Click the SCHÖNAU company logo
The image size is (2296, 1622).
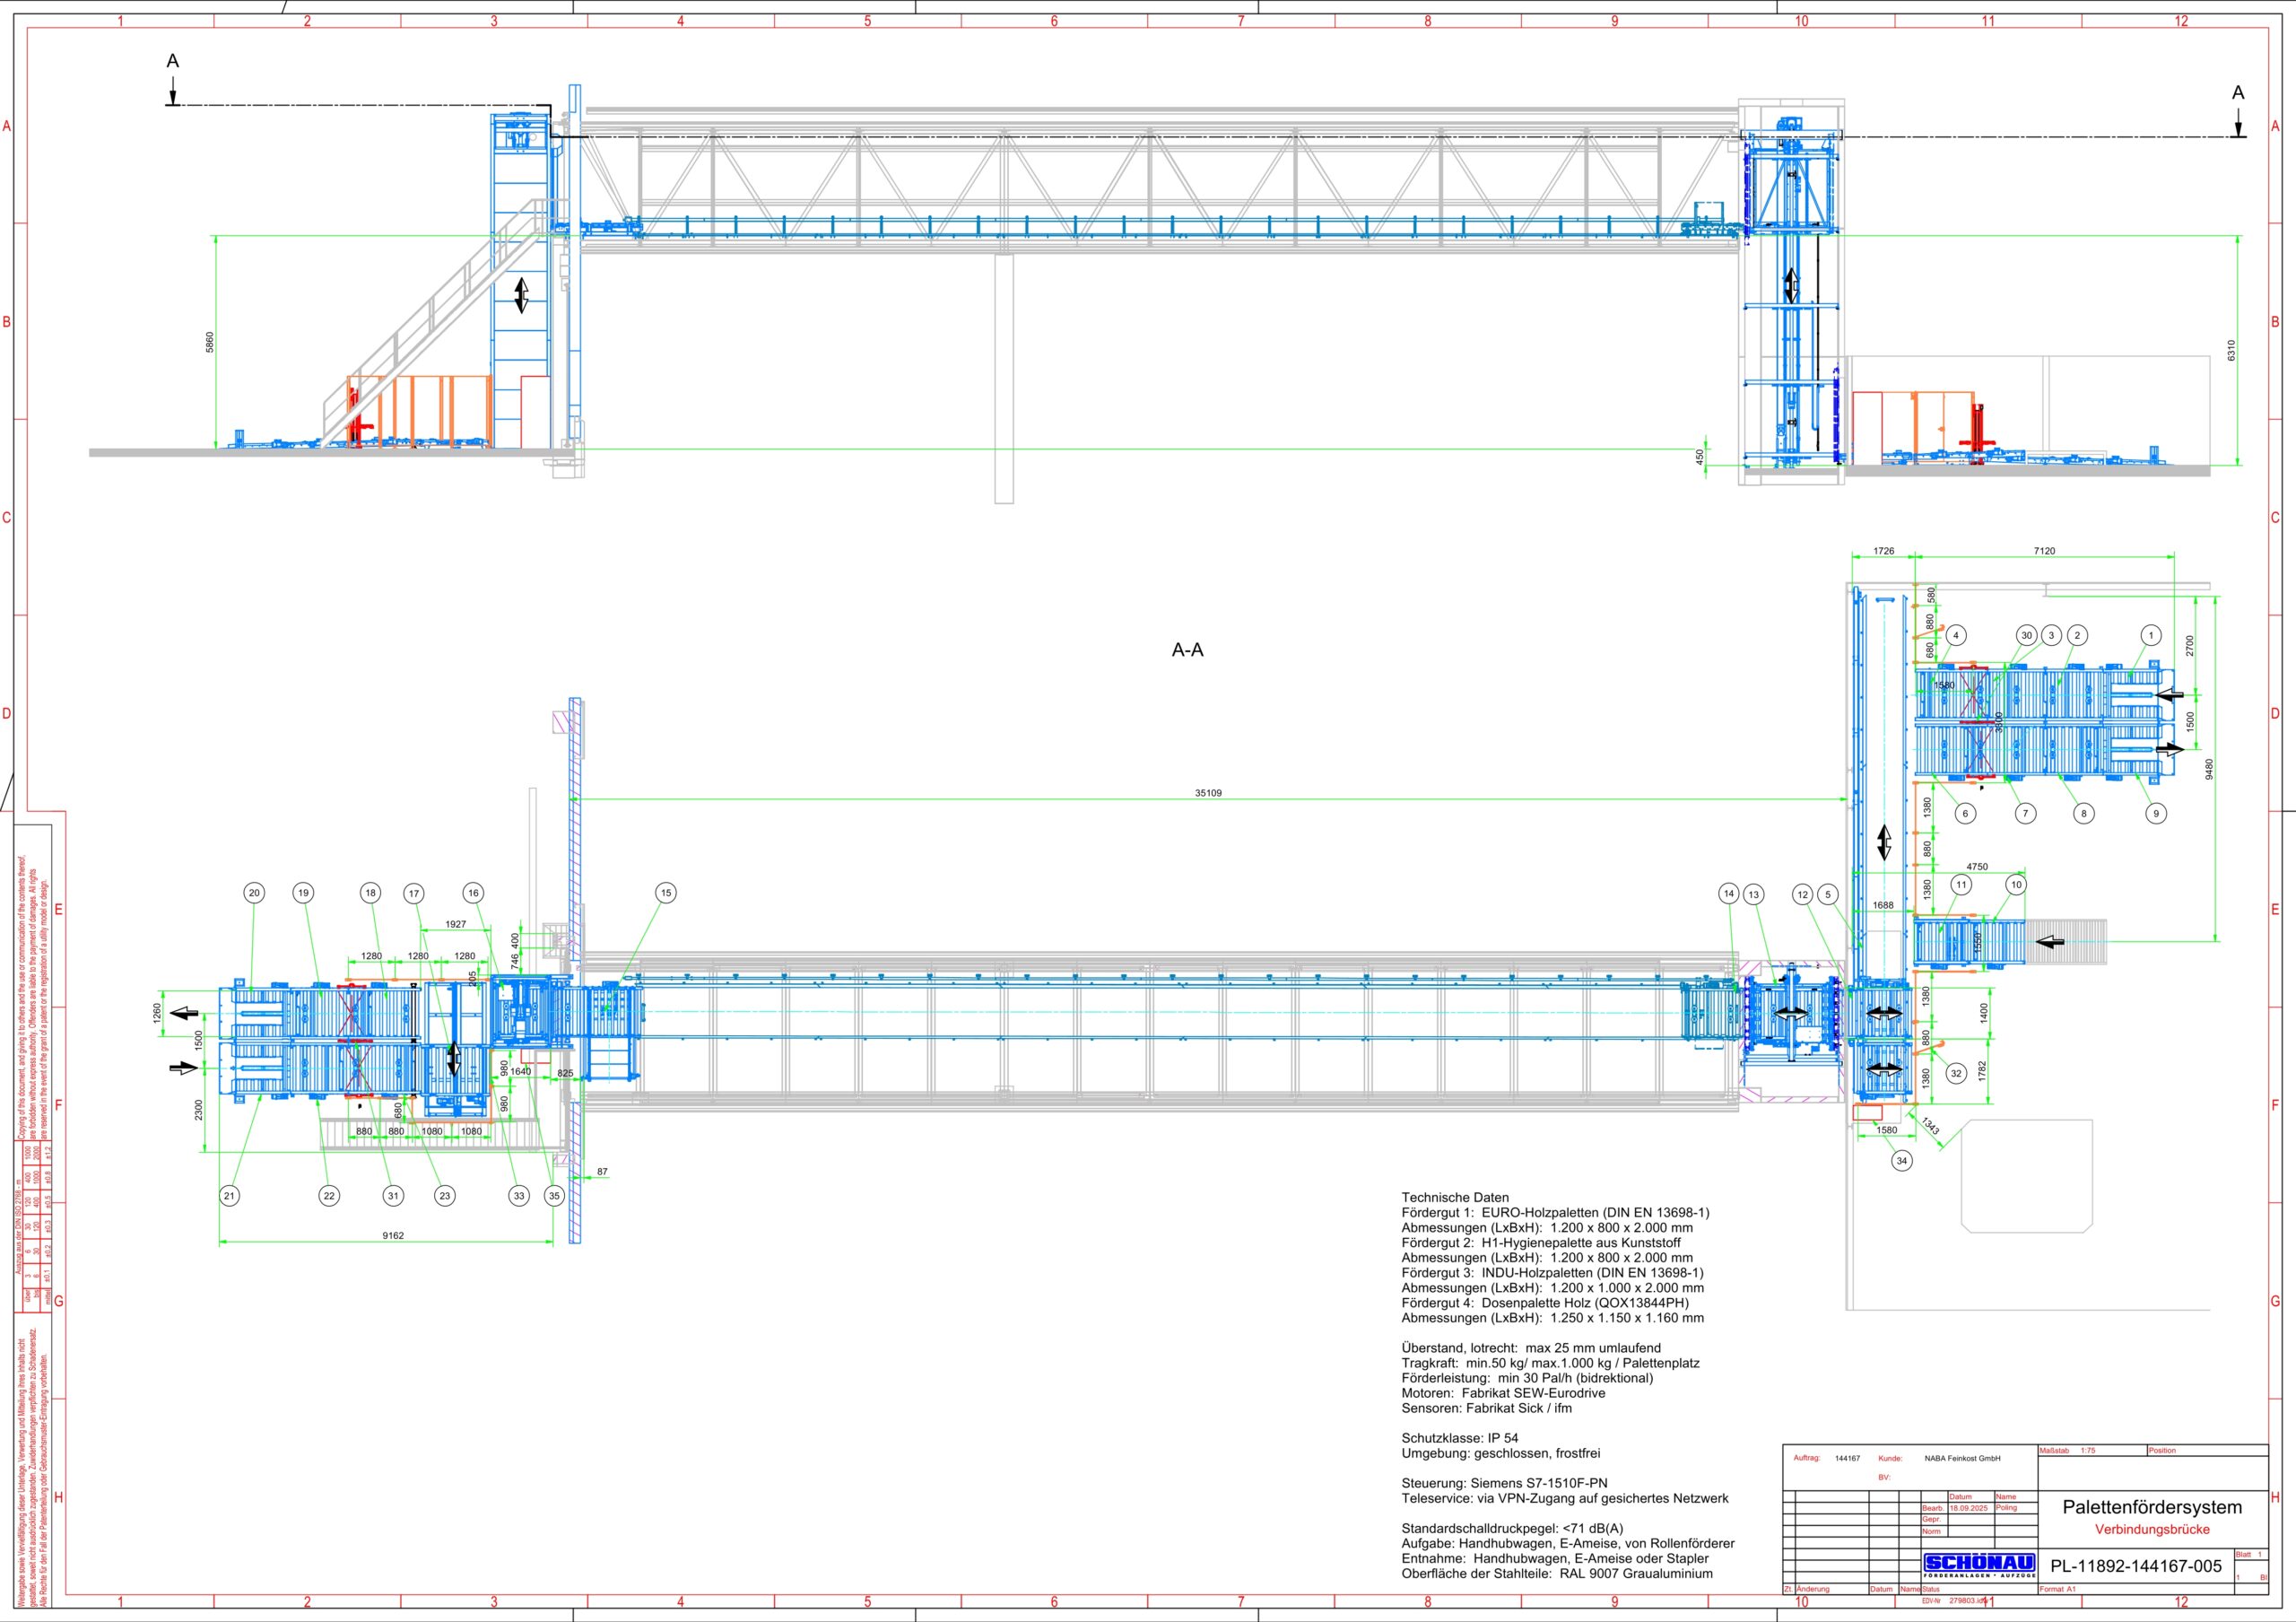point(1979,1565)
